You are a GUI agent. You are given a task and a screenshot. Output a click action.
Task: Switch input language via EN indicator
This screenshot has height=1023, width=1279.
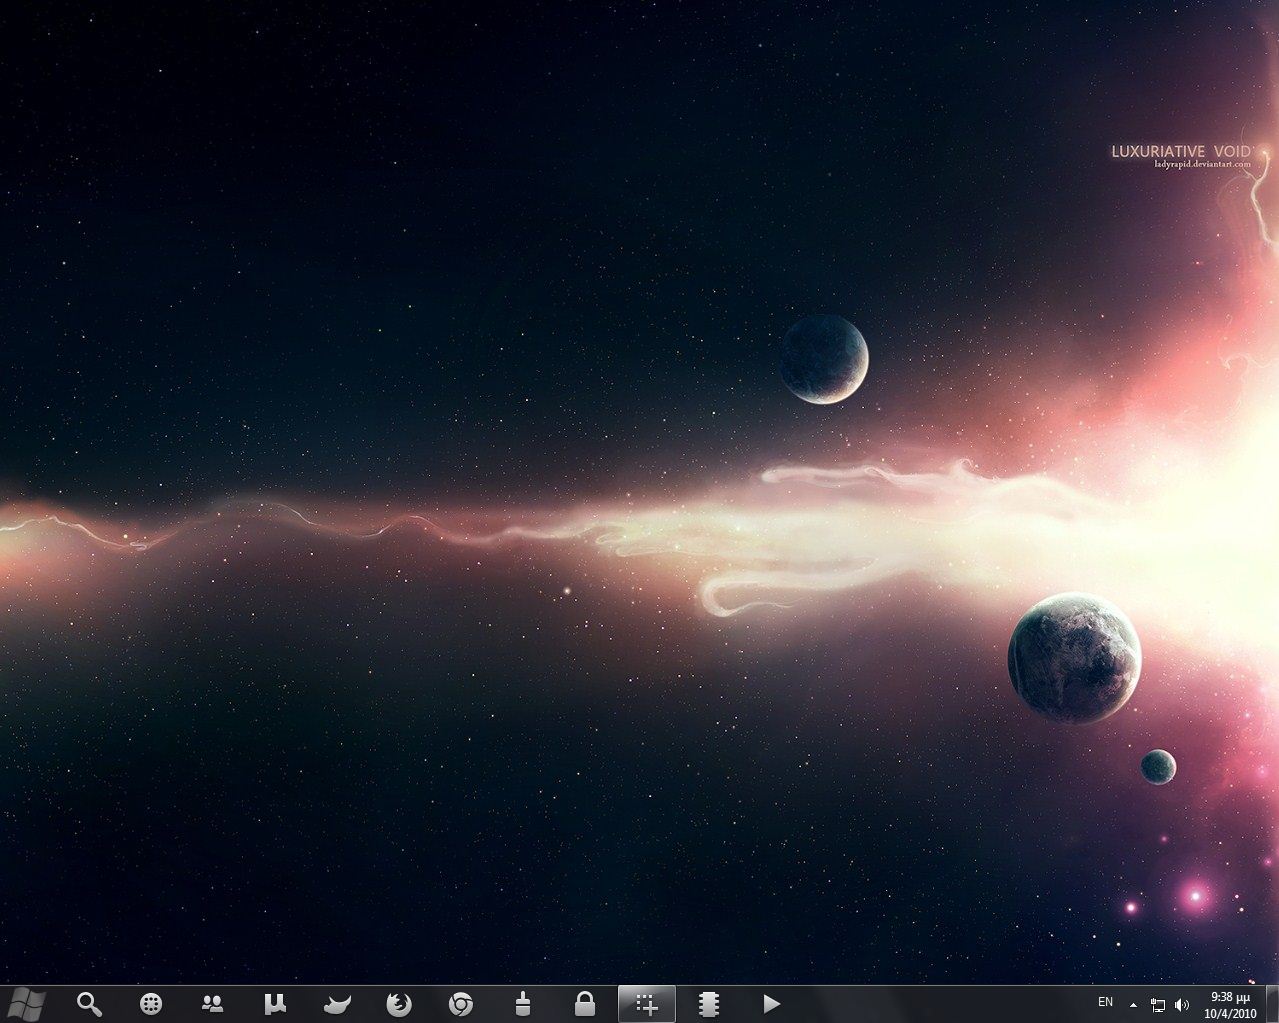pos(1105,1002)
